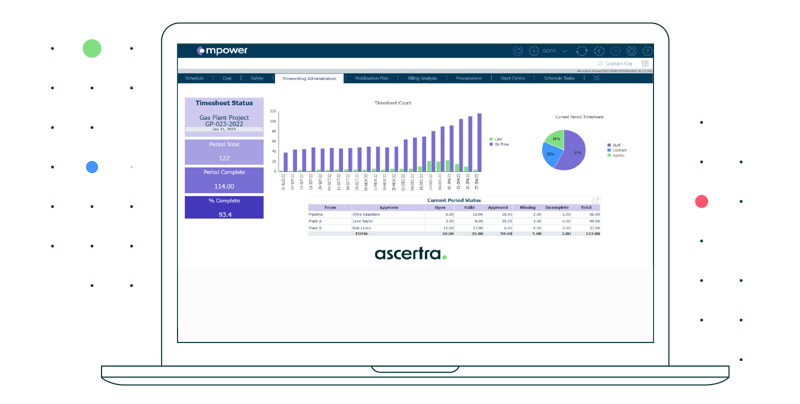800x404 pixels.
Task: Open the Schedule Tasks tab
Action: click(559, 78)
